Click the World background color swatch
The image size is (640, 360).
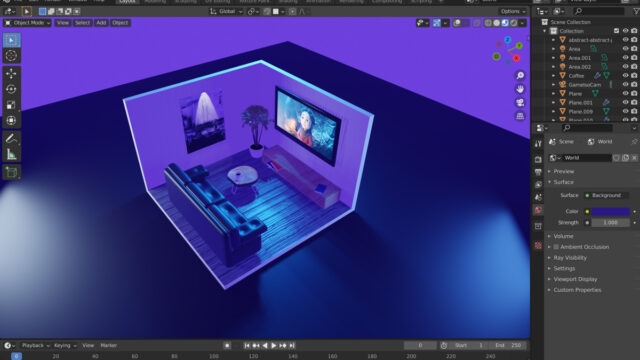click(611, 211)
